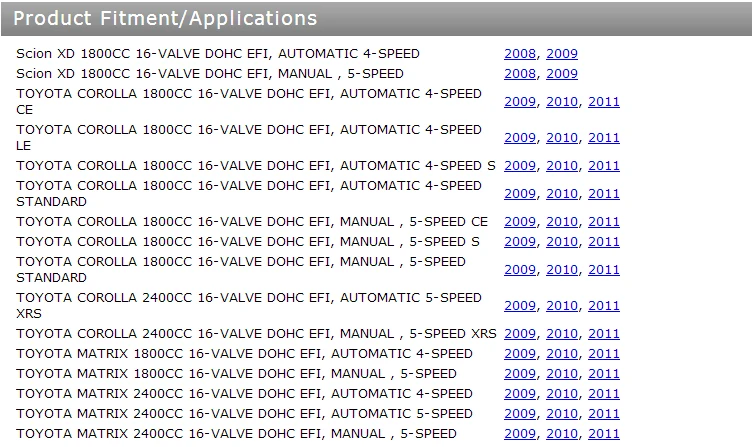Open 2011 for Matrix 2400CC Automatic 4-Speed

(x=604, y=394)
